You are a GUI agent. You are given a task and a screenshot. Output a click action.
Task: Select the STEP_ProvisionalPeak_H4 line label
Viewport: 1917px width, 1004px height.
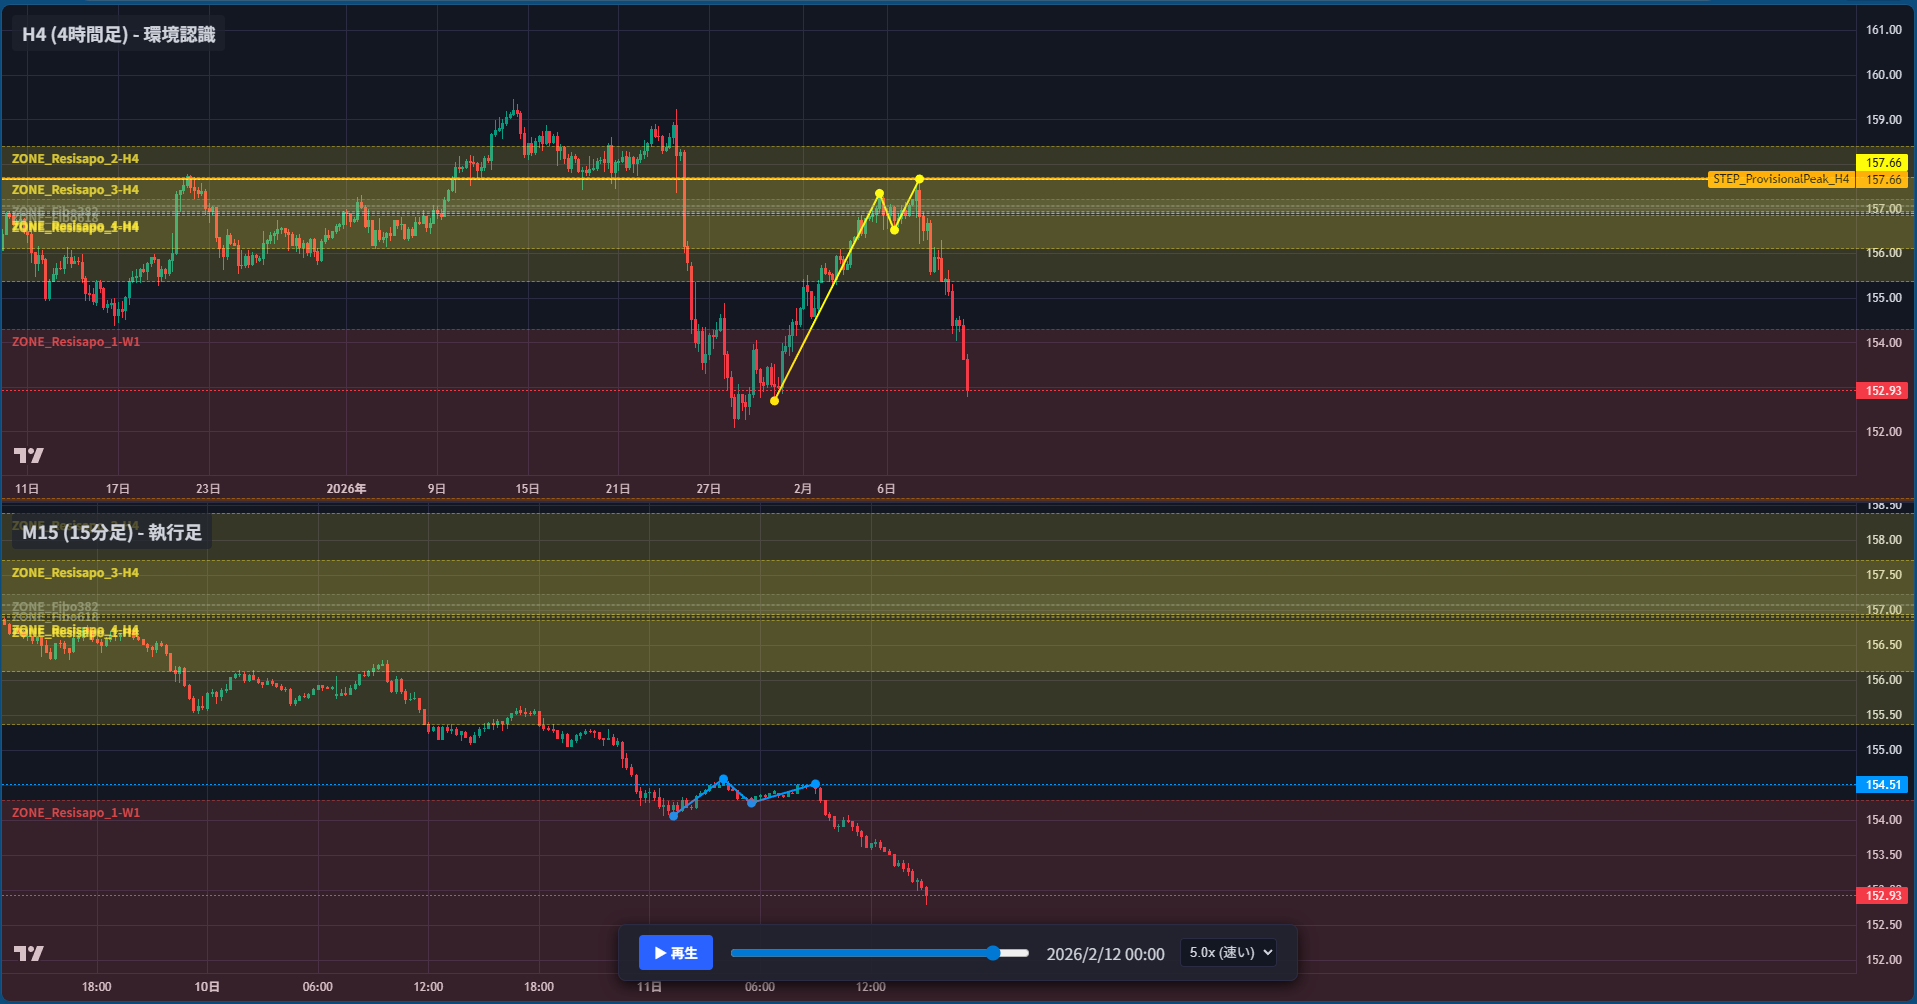[1780, 179]
